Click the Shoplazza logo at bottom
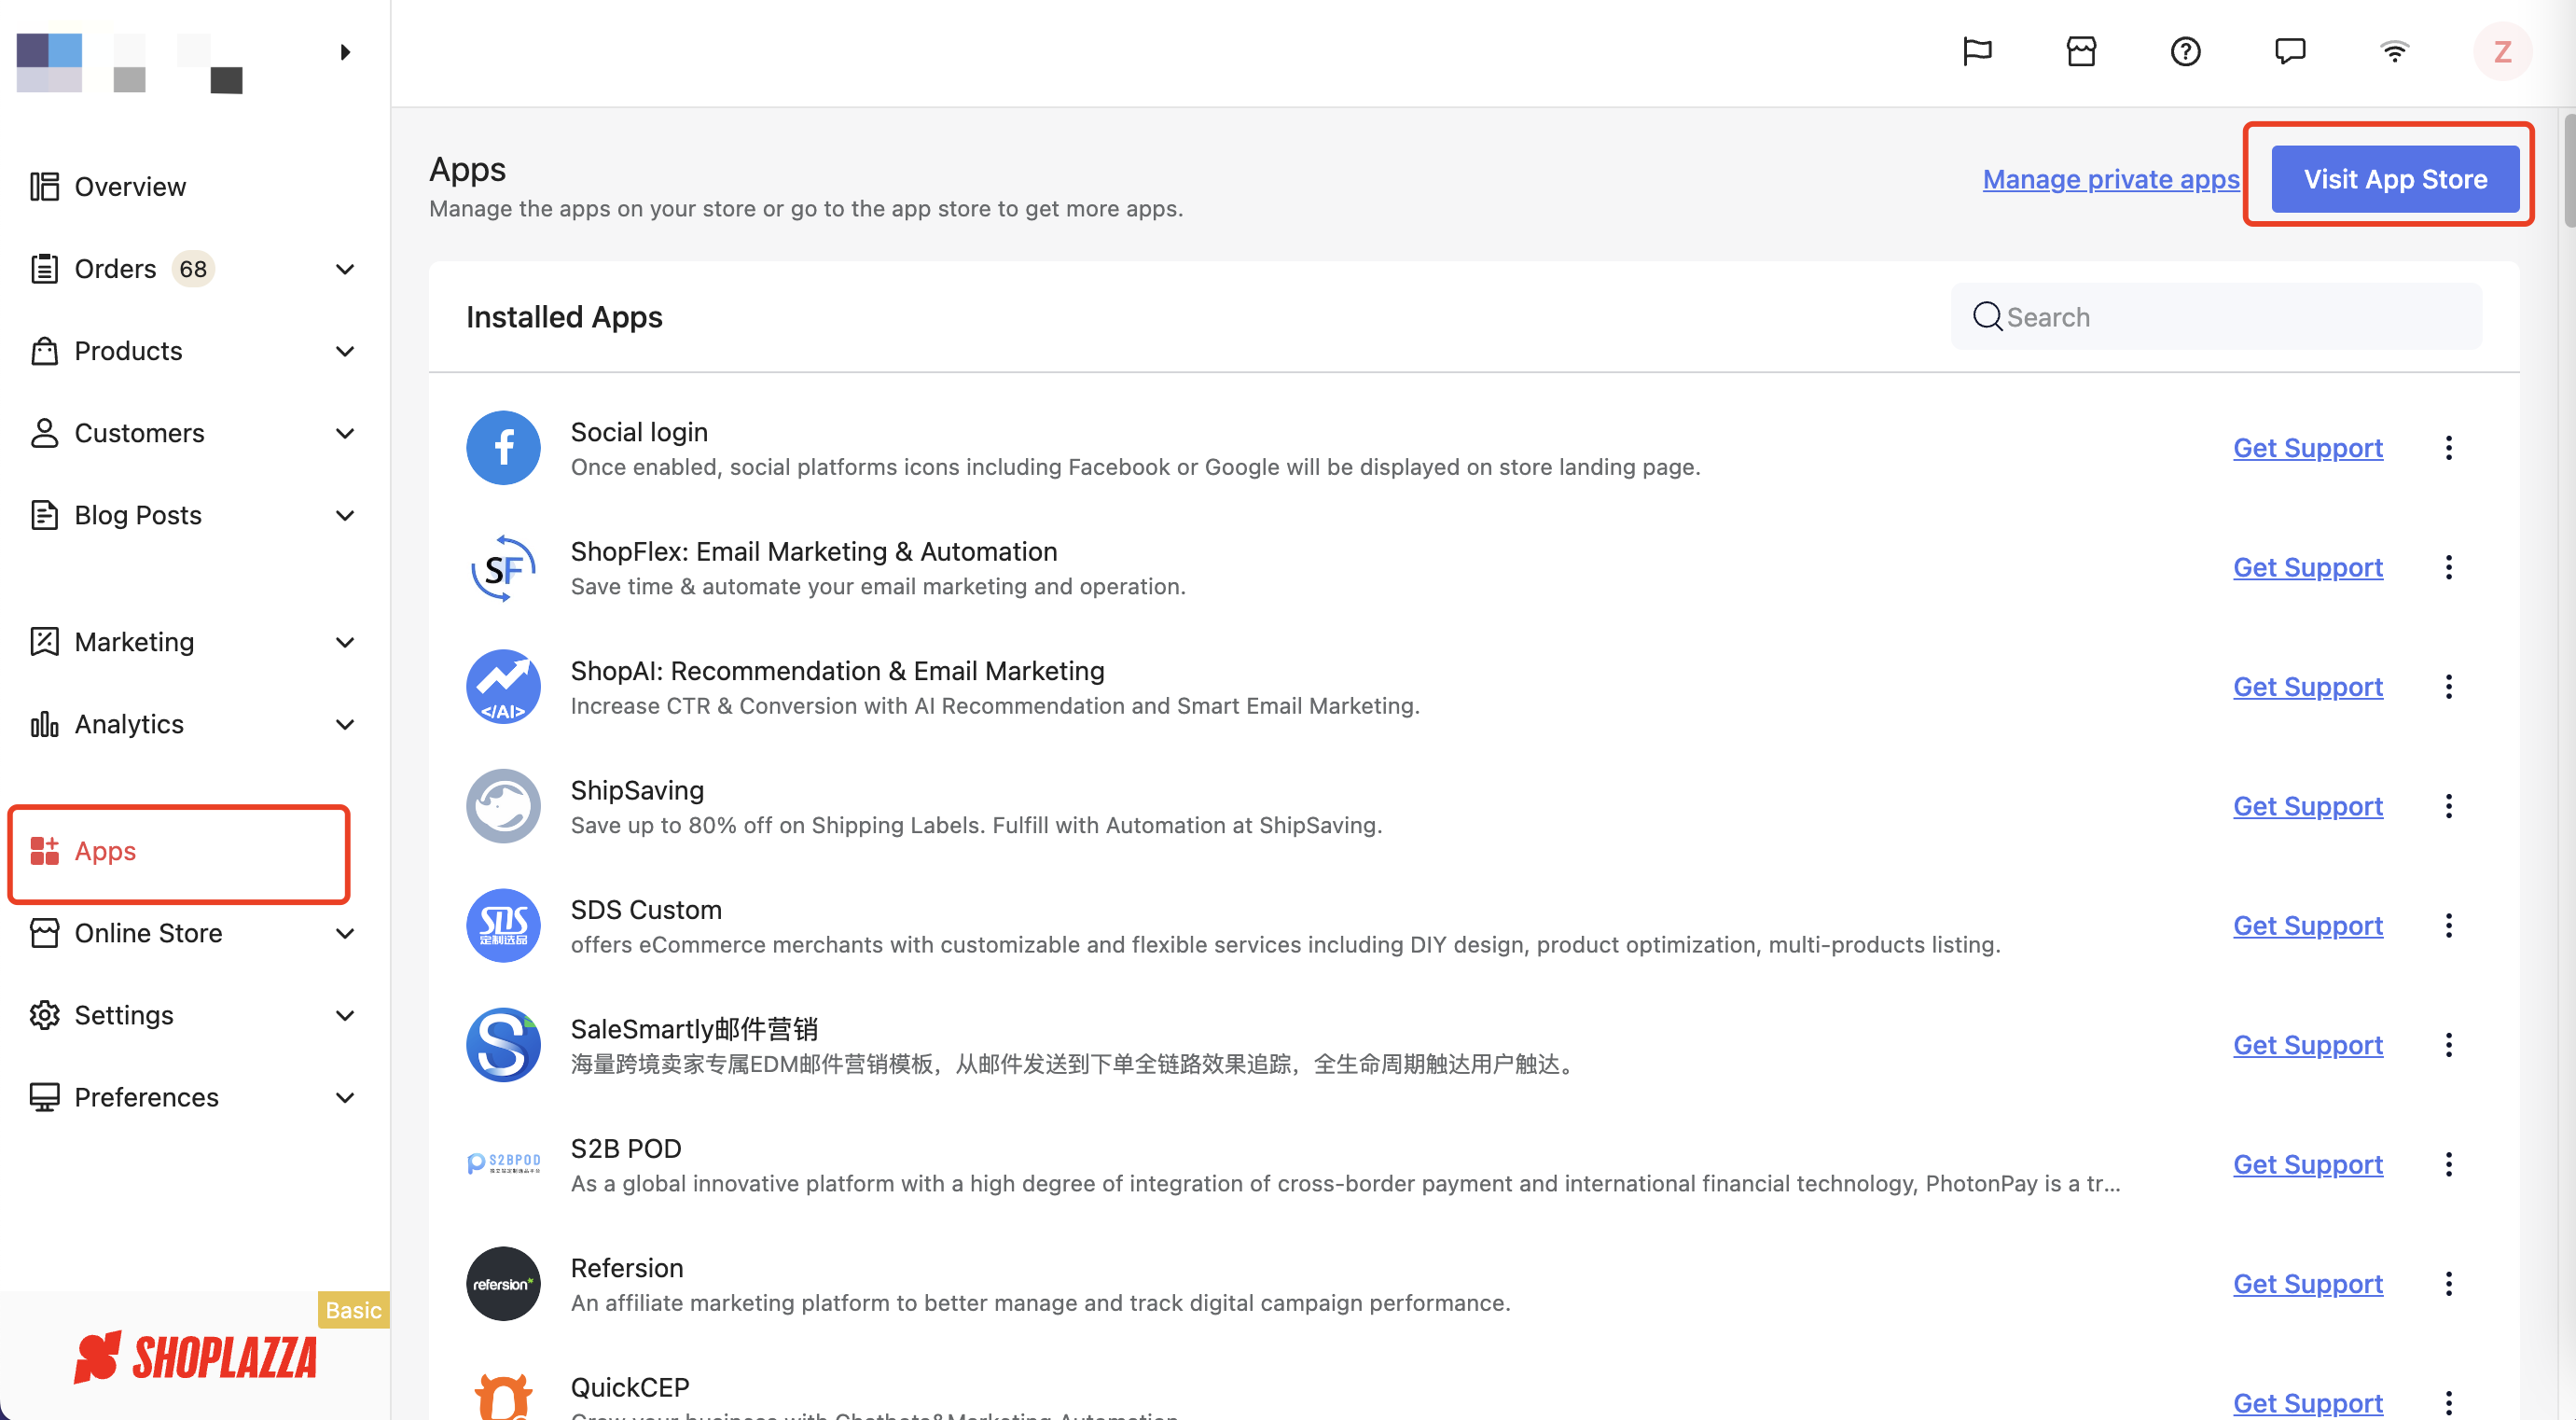2576x1420 pixels. (195, 1357)
